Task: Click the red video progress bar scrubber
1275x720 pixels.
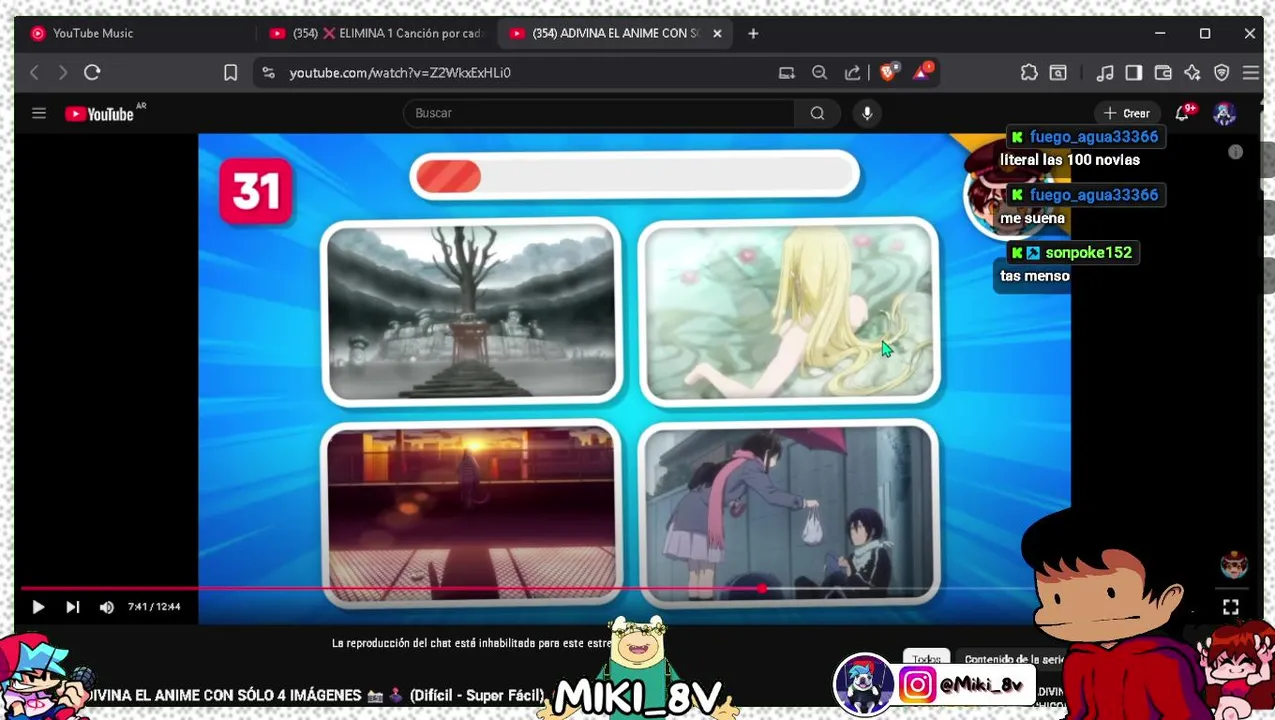Action: [763, 589]
